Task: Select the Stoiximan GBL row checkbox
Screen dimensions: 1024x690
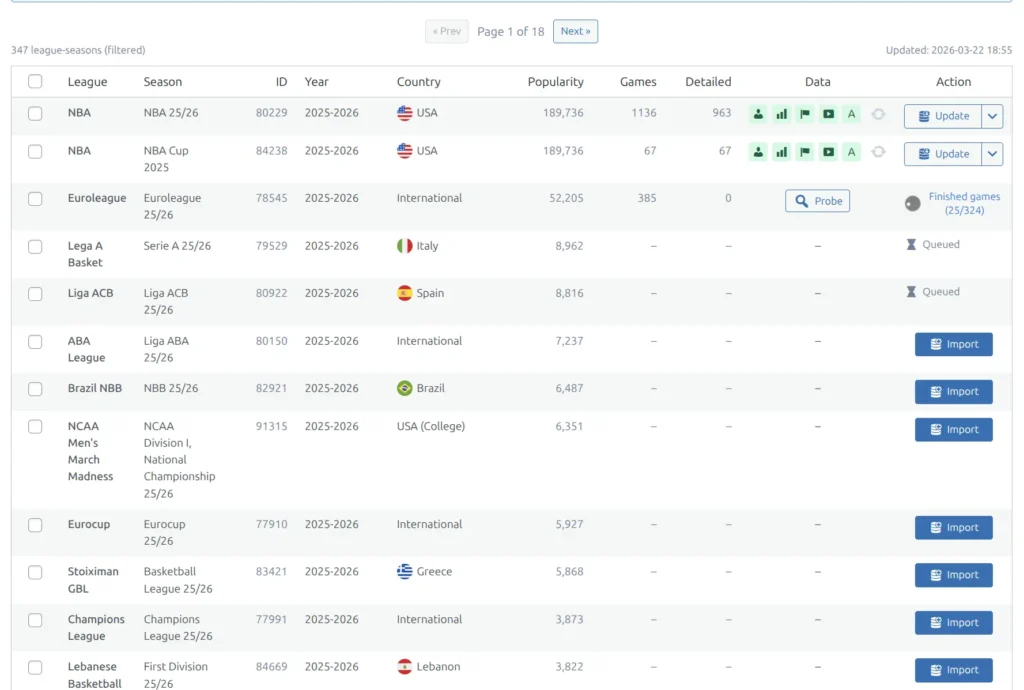Action: tap(35, 572)
